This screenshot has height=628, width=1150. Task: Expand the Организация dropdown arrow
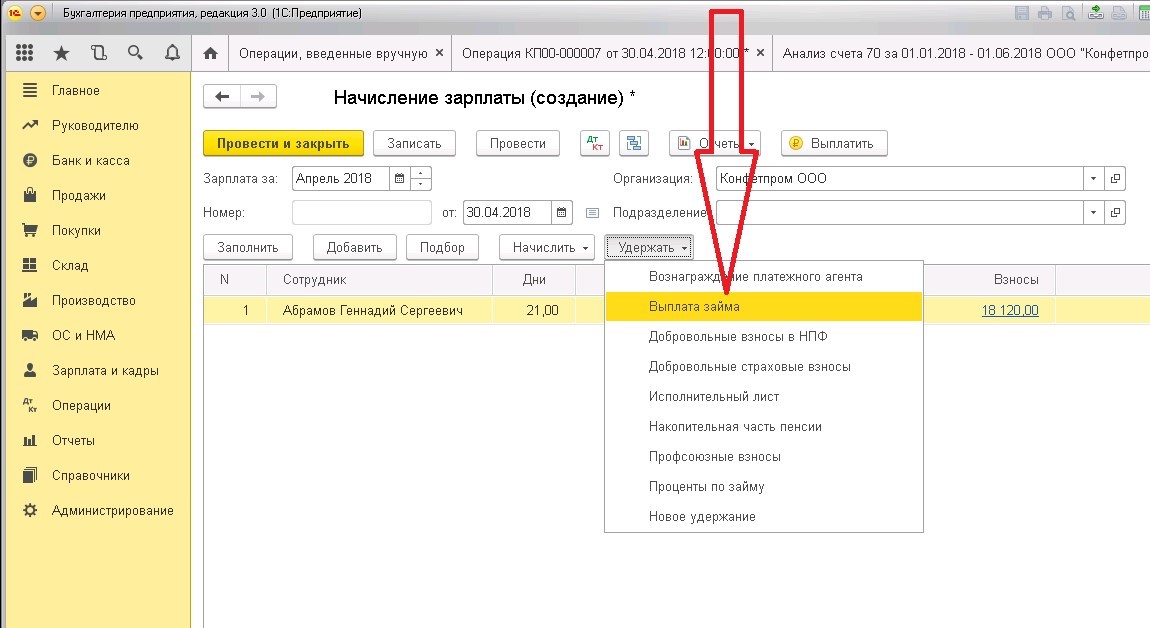(1094, 178)
